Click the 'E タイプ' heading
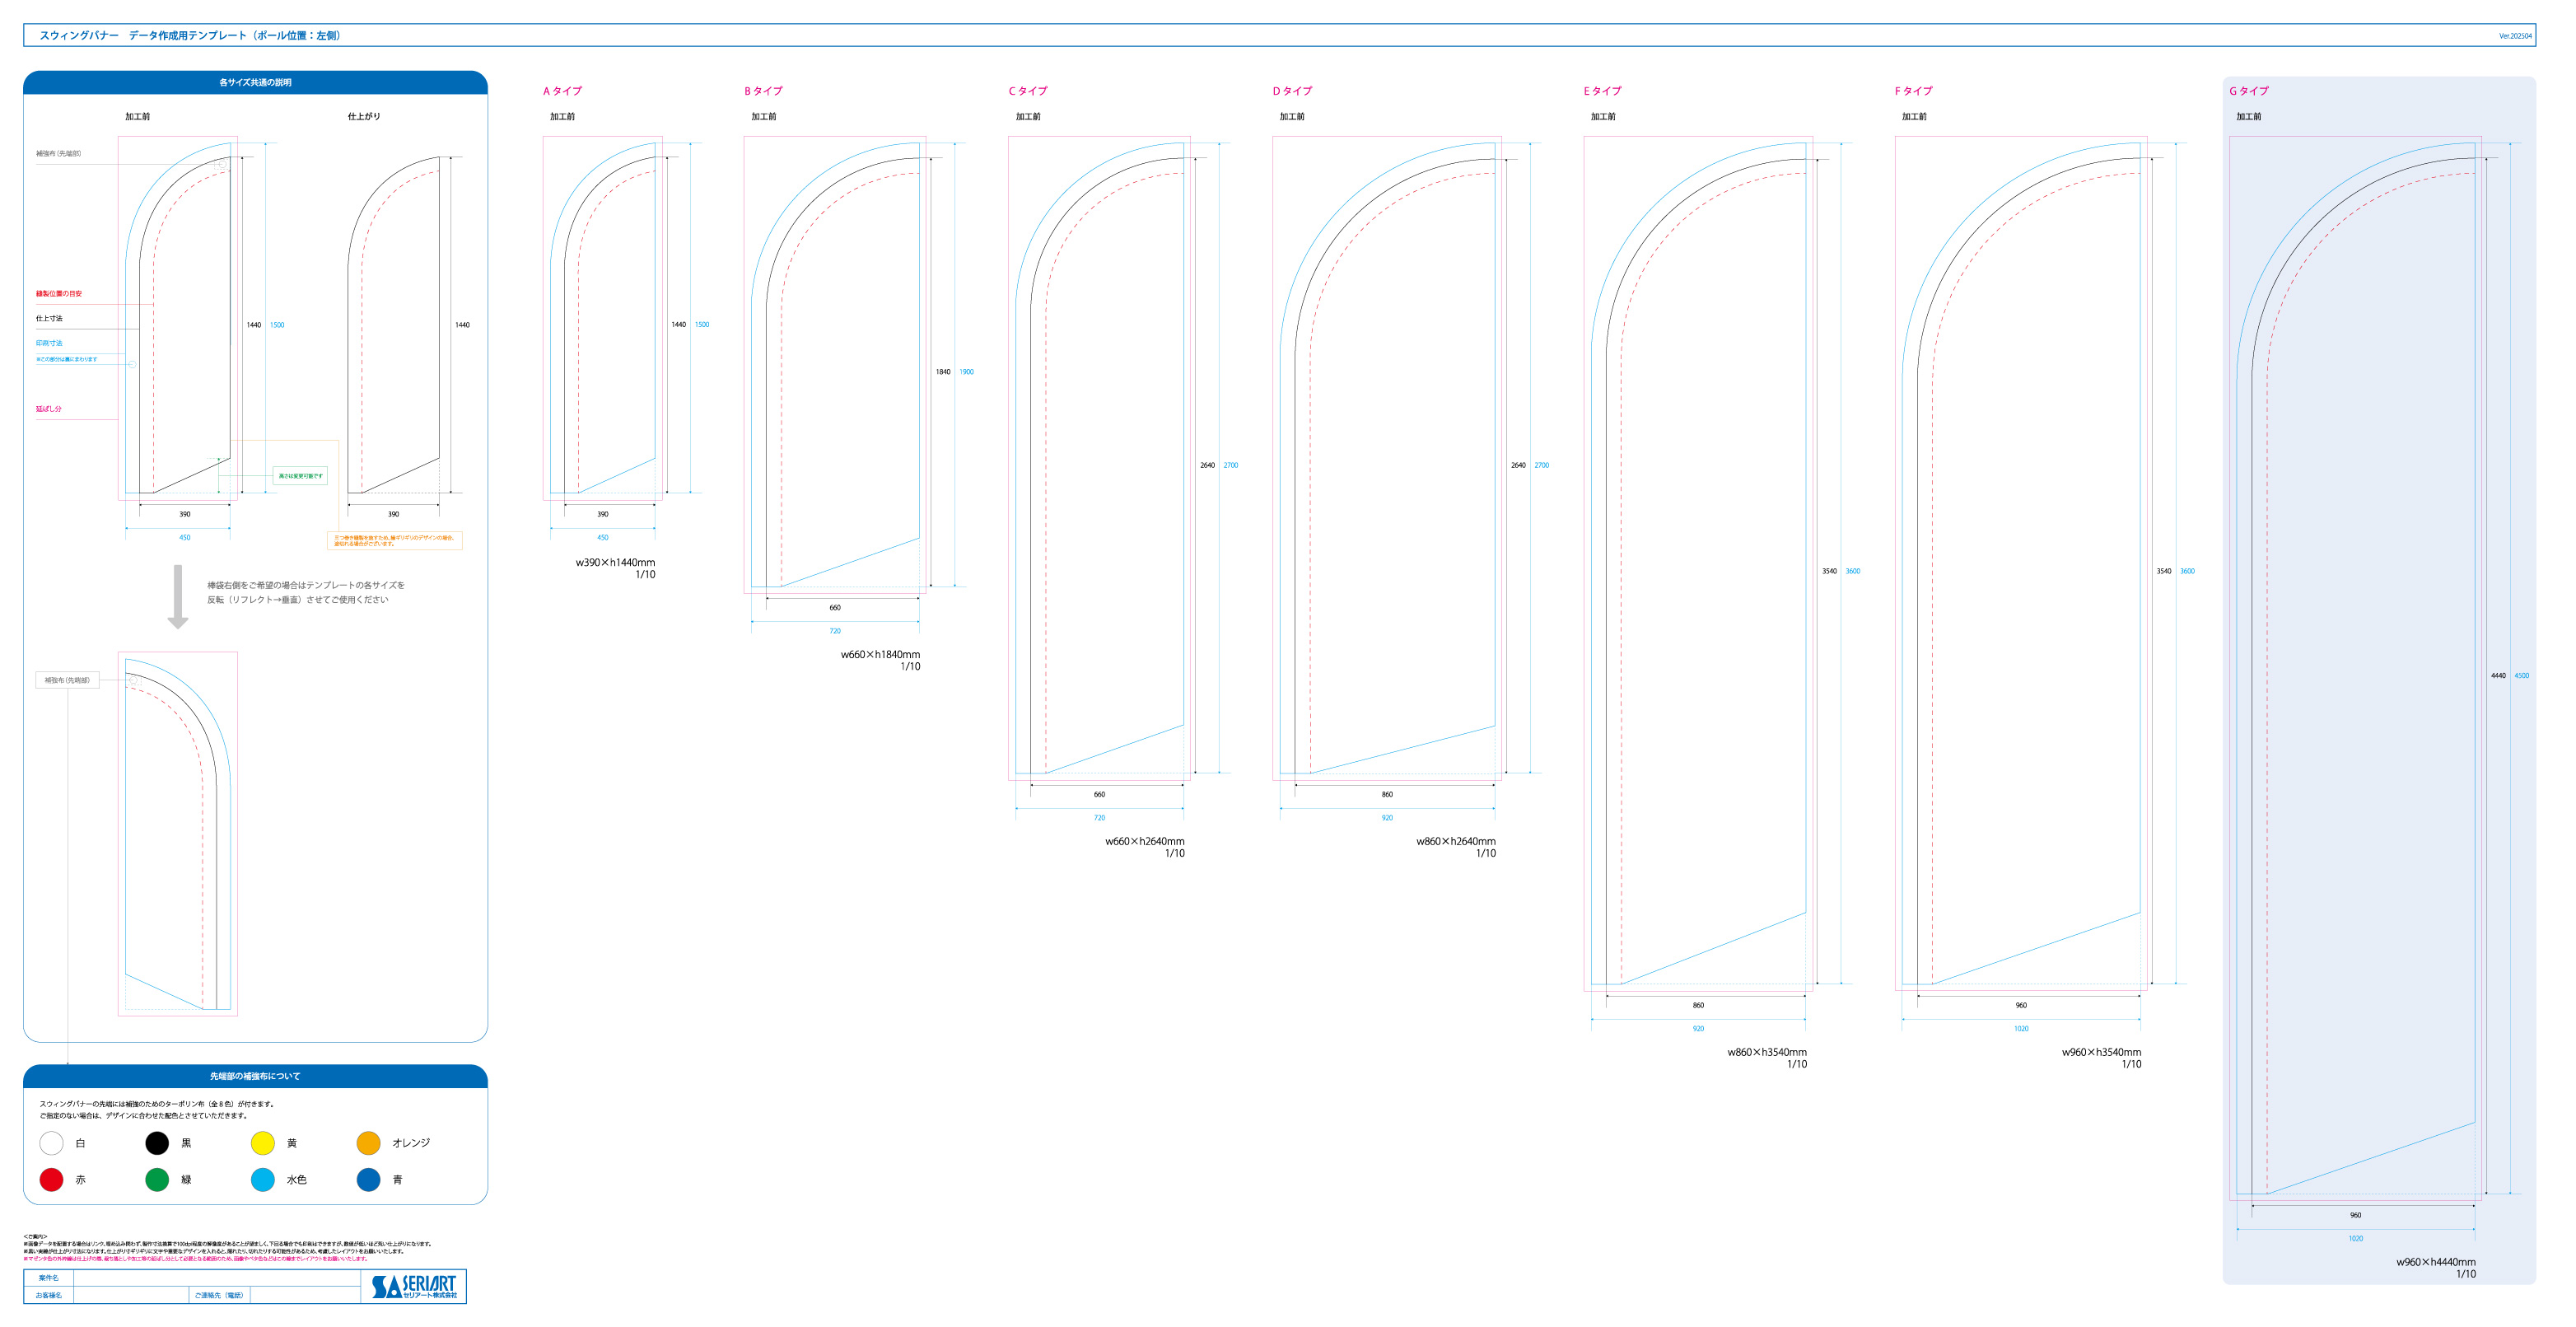This screenshot has width=2576, height=1327. click(x=1602, y=91)
